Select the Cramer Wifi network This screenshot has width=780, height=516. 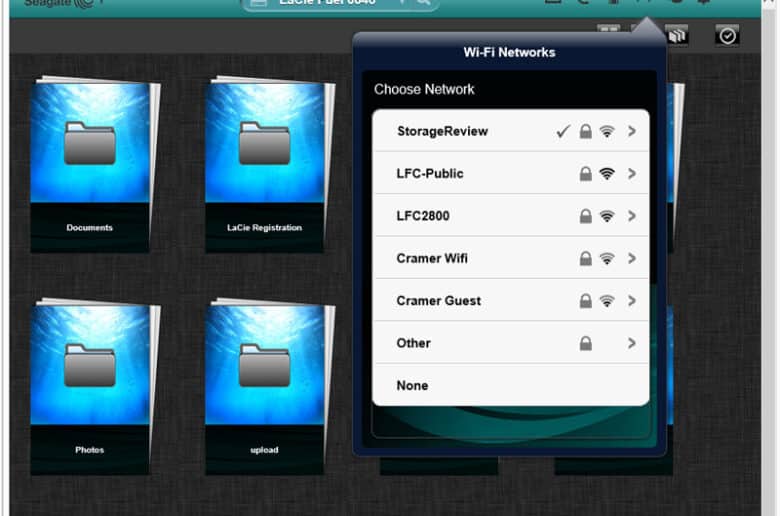coord(510,258)
